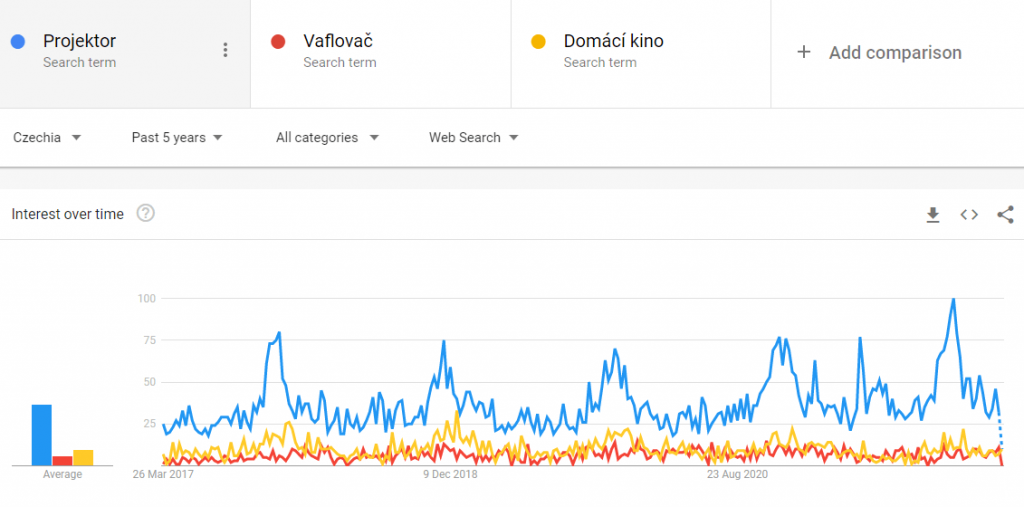Open the Projektor term options menu
Image resolution: width=1024 pixels, height=507 pixels.
[x=225, y=50]
